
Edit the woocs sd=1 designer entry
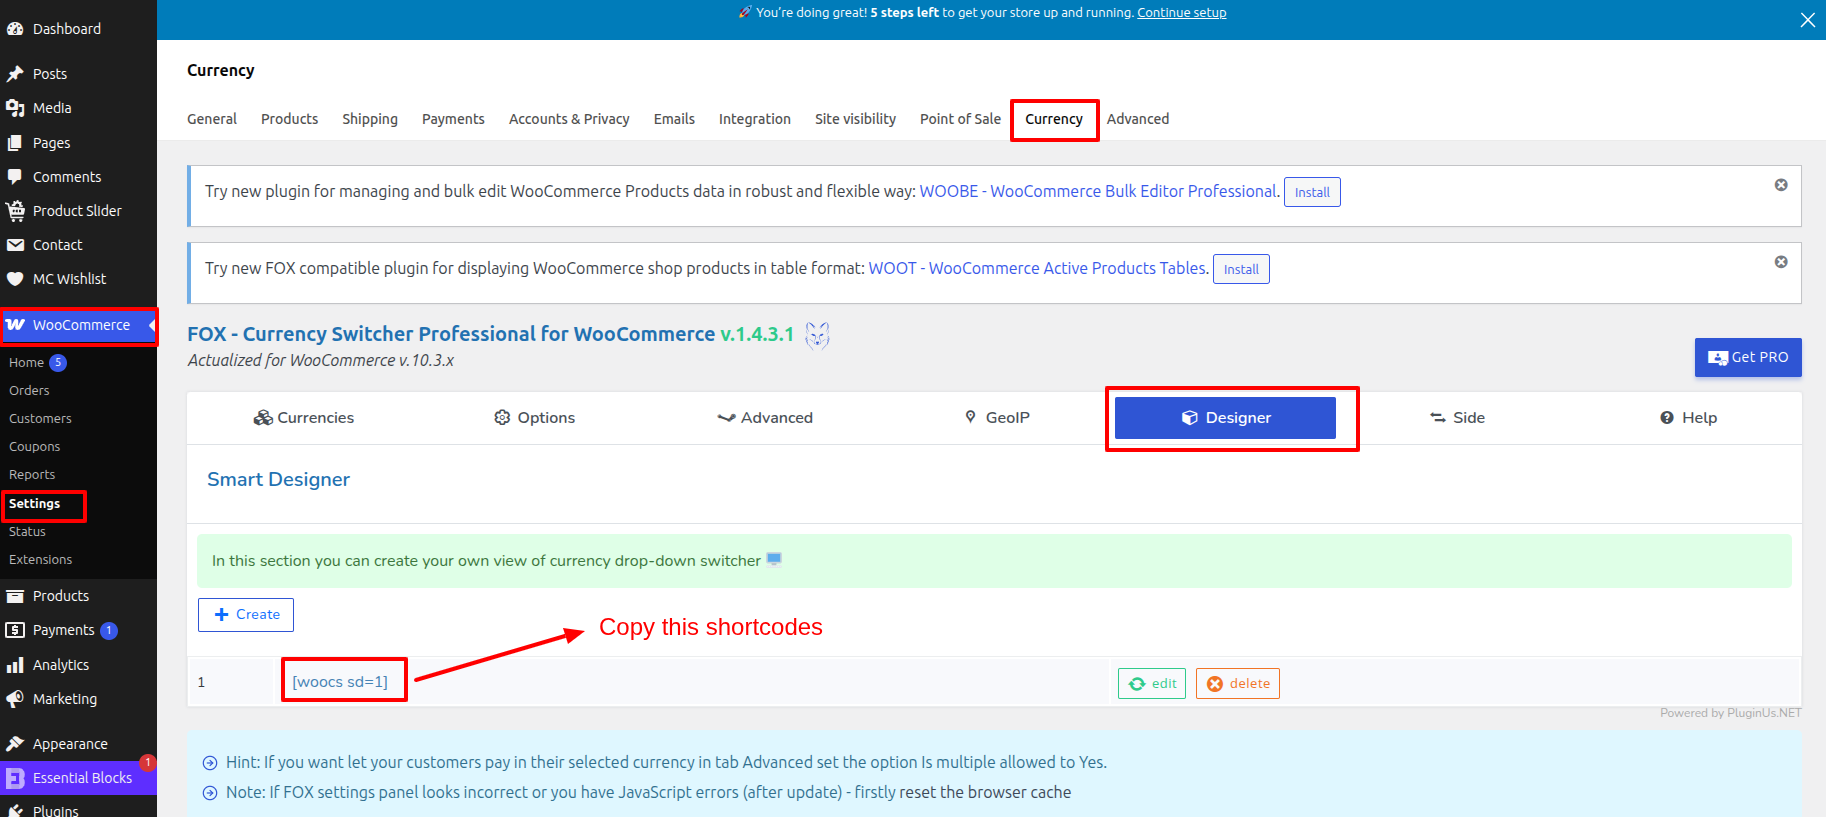(x=1151, y=684)
